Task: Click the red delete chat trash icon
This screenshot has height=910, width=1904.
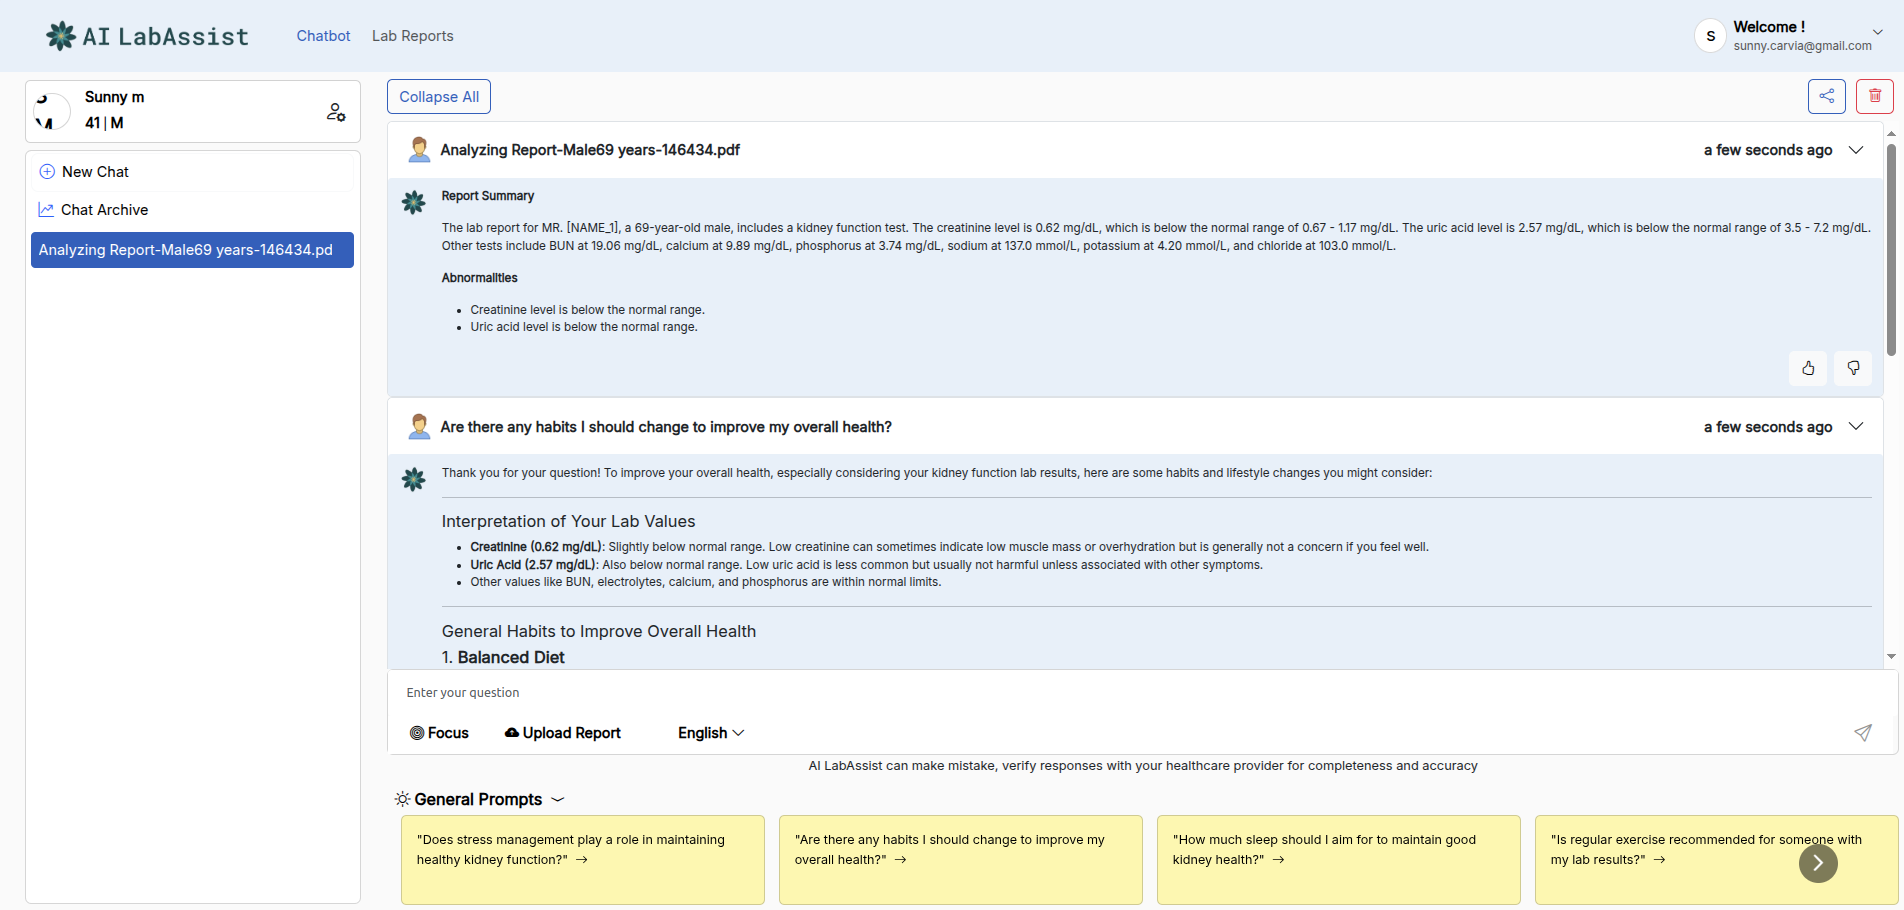Action: pos(1874,96)
